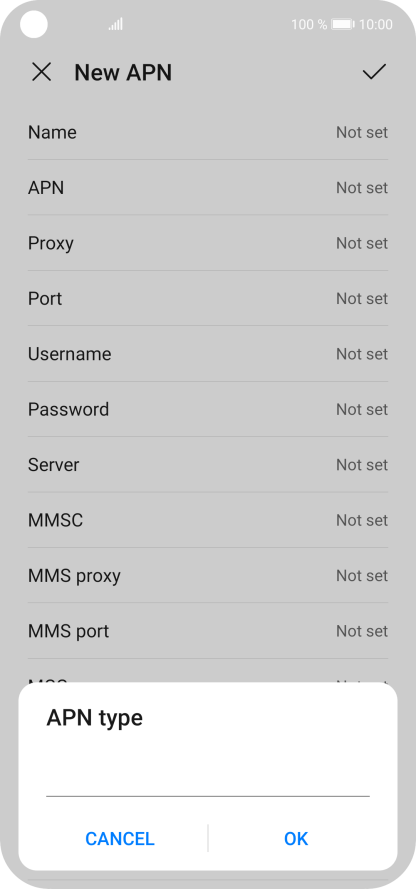Open the MMSC setting

click(208, 520)
